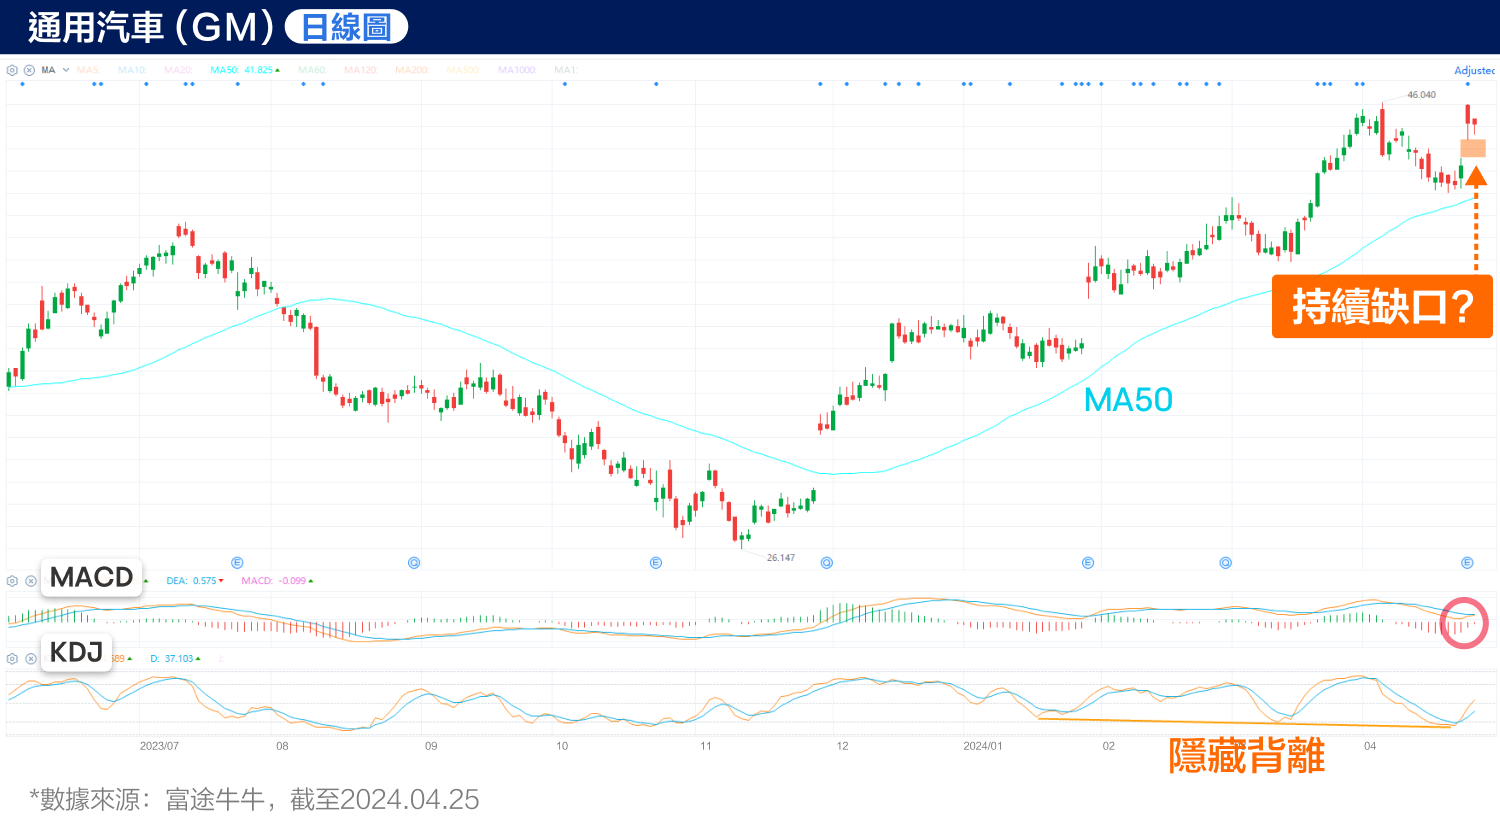Show the MA1000 moving average line
Image resolution: width=1500 pixels, height=839 pixels.
(x=518, y=70)
